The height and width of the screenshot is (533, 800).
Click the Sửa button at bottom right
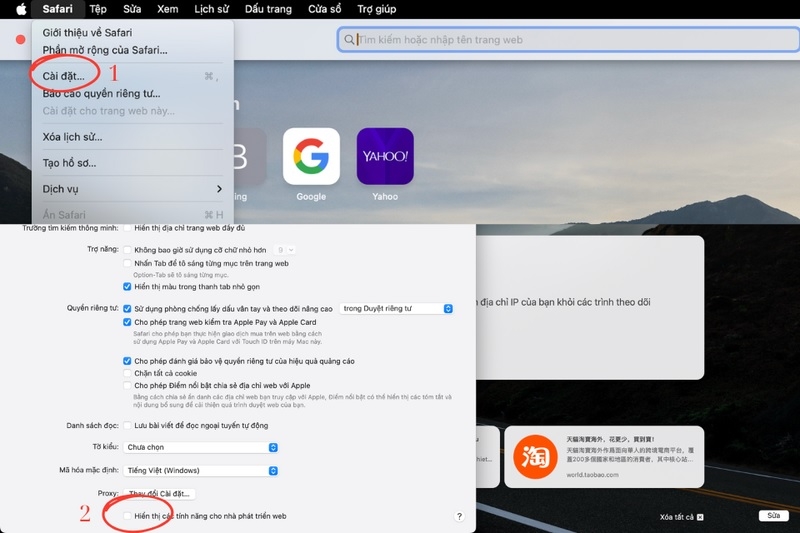[x=773, y=516]
